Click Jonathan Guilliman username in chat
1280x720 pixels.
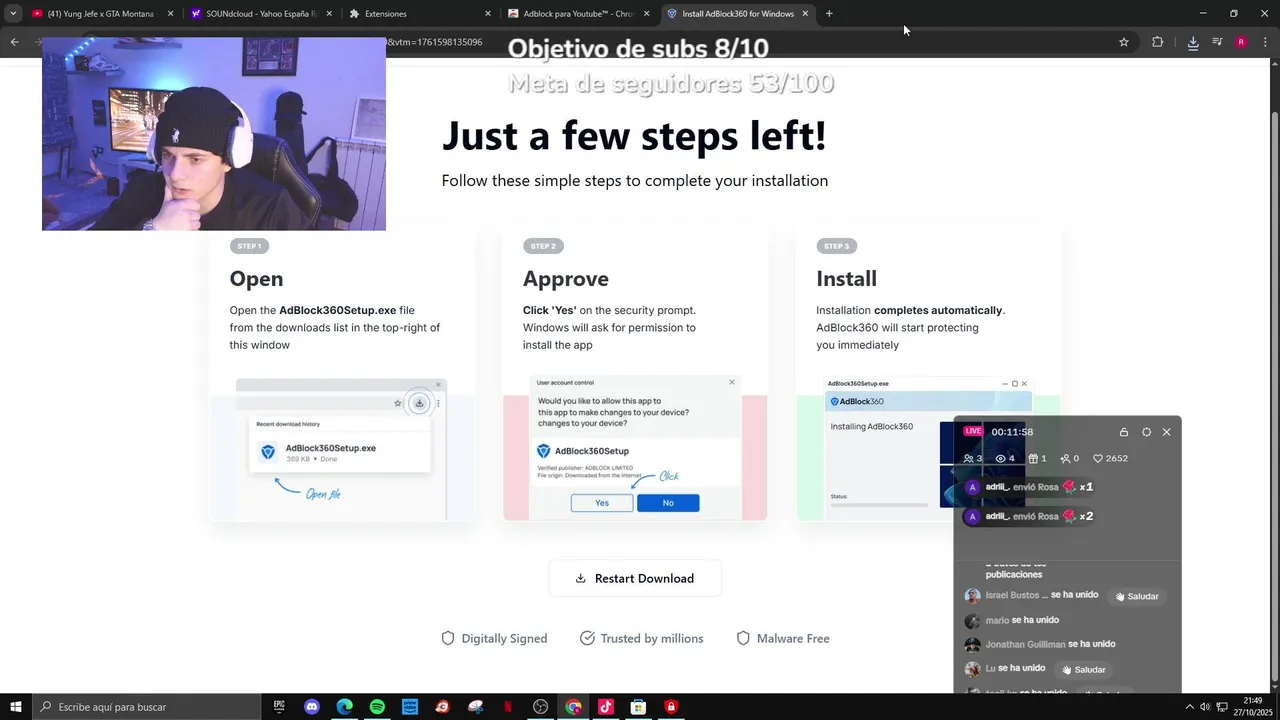(1025, 644)
